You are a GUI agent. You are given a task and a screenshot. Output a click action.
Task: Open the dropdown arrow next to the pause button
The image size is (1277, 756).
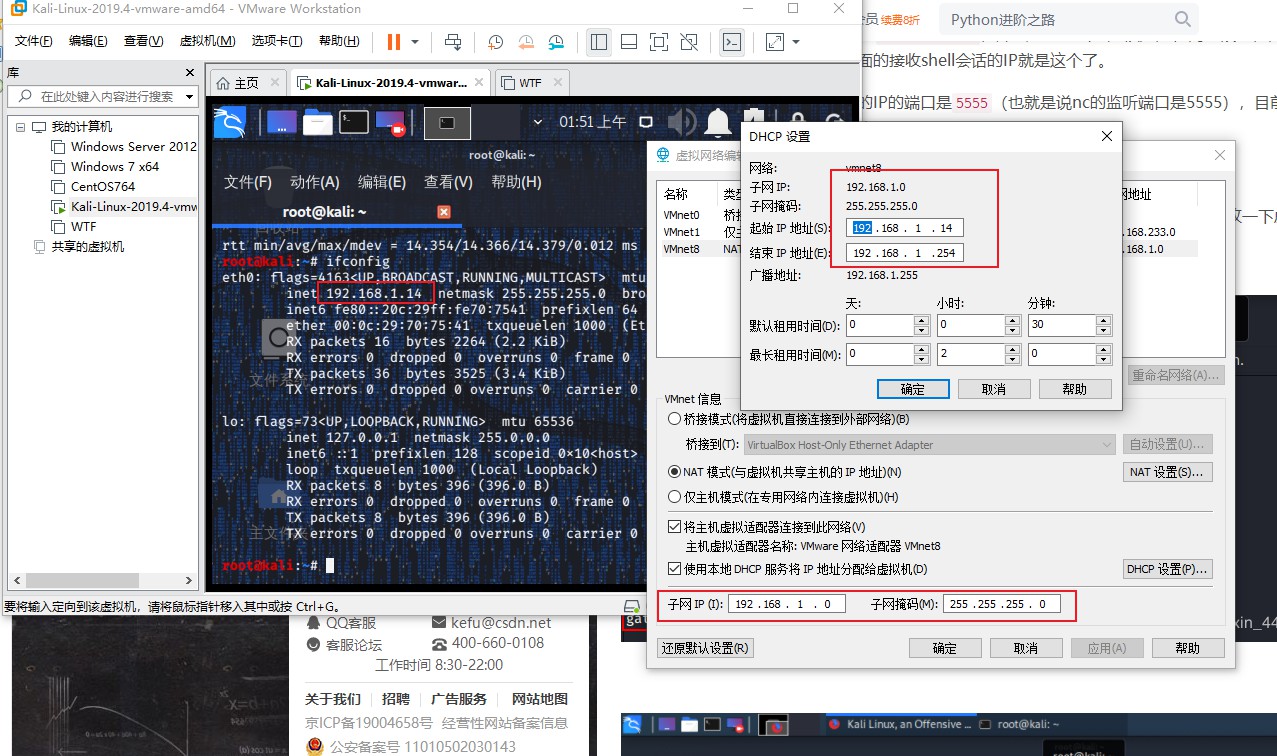(416, 41)
